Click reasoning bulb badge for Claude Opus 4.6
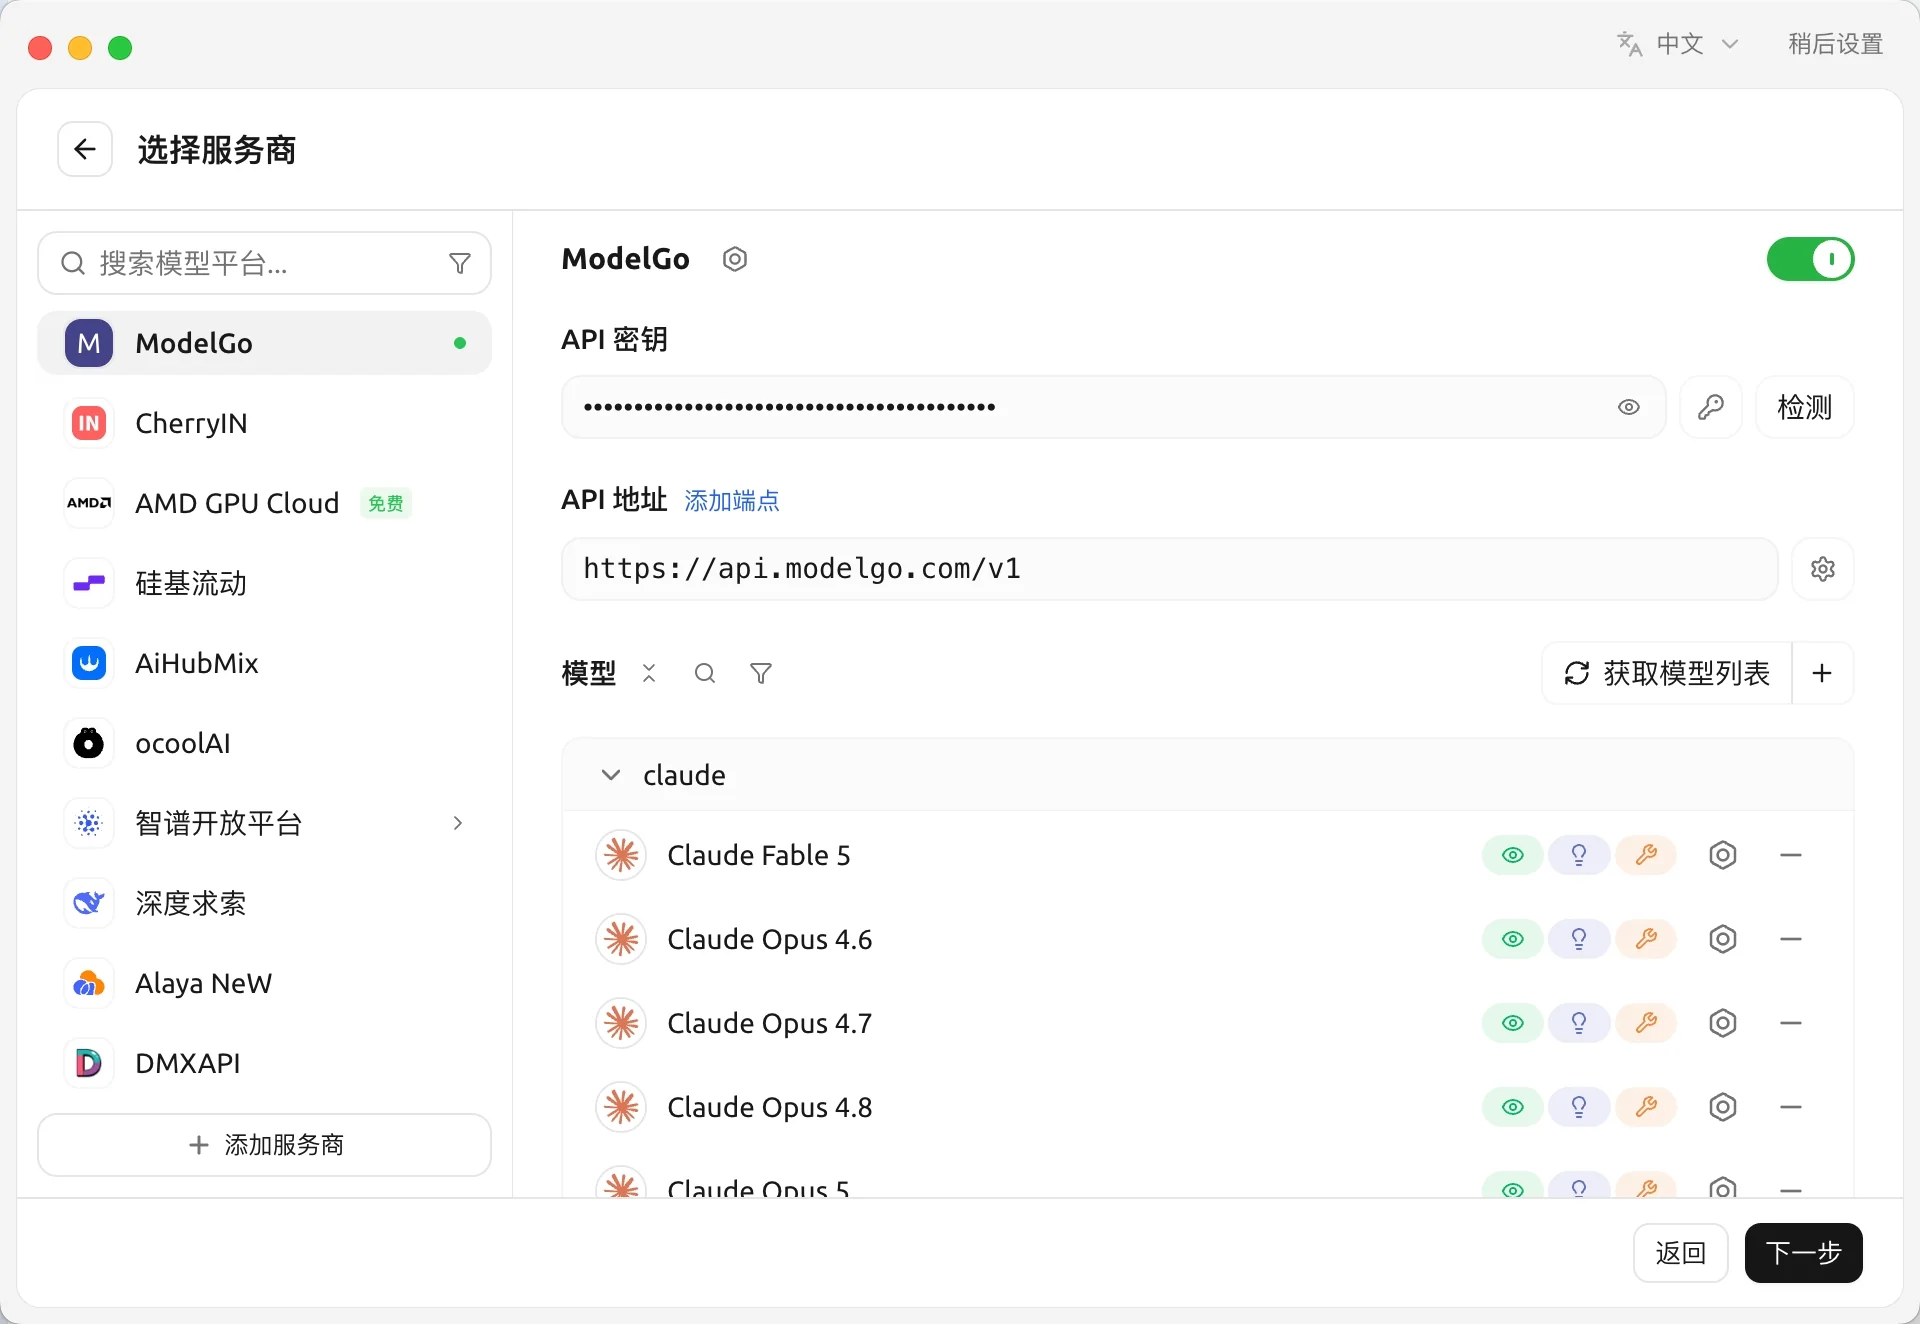Viewport: 1920px width, 1324px height. pyautogui.click(x=1579, y=939)
